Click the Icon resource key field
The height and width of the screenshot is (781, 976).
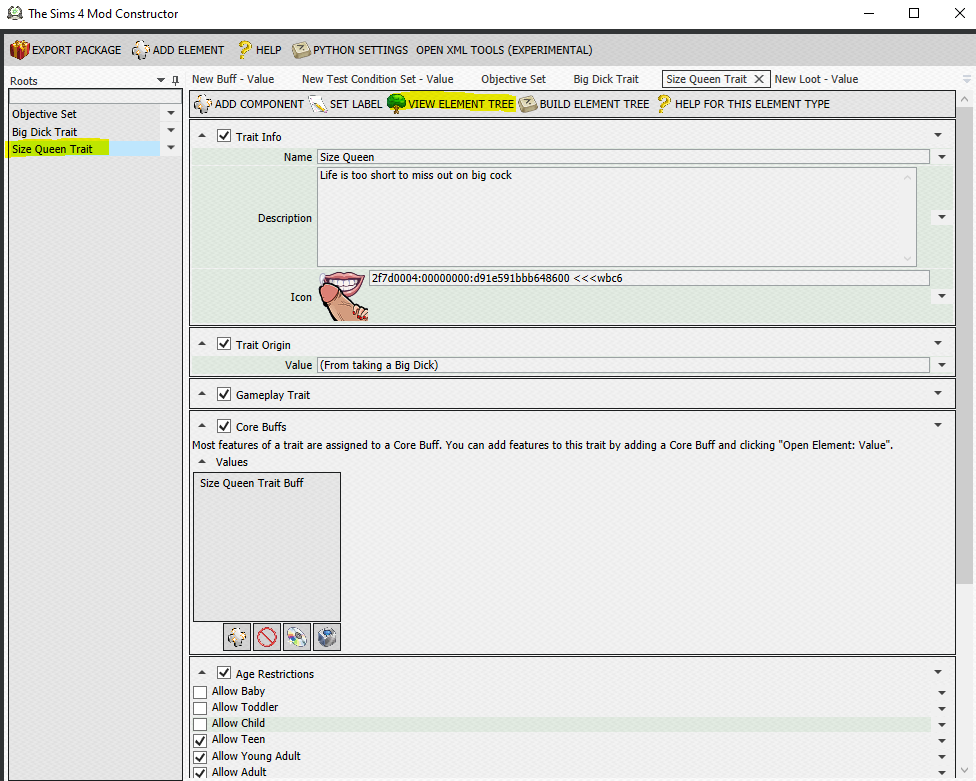pyautogui.click(x=649, y=278)
